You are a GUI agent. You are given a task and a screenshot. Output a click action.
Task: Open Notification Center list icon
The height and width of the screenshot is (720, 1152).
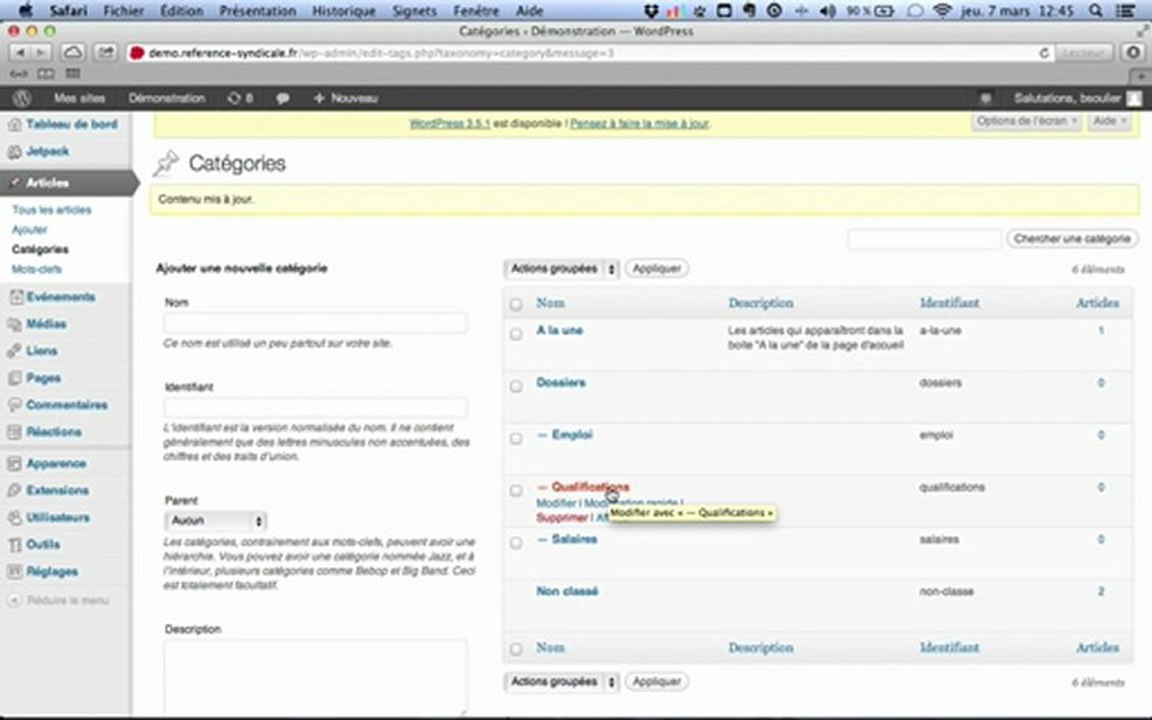[x=1125, y=11]
